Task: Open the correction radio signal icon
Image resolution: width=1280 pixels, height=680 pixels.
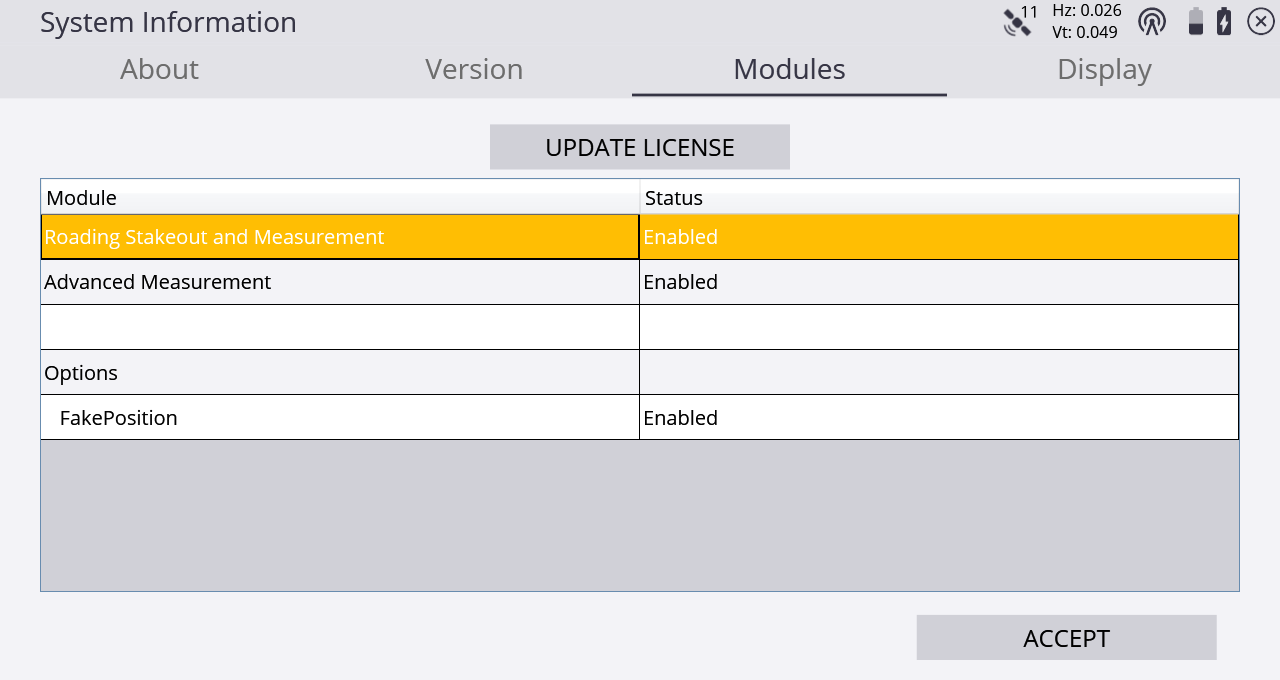Action: pyautogui.click(x=1152, y=21)
